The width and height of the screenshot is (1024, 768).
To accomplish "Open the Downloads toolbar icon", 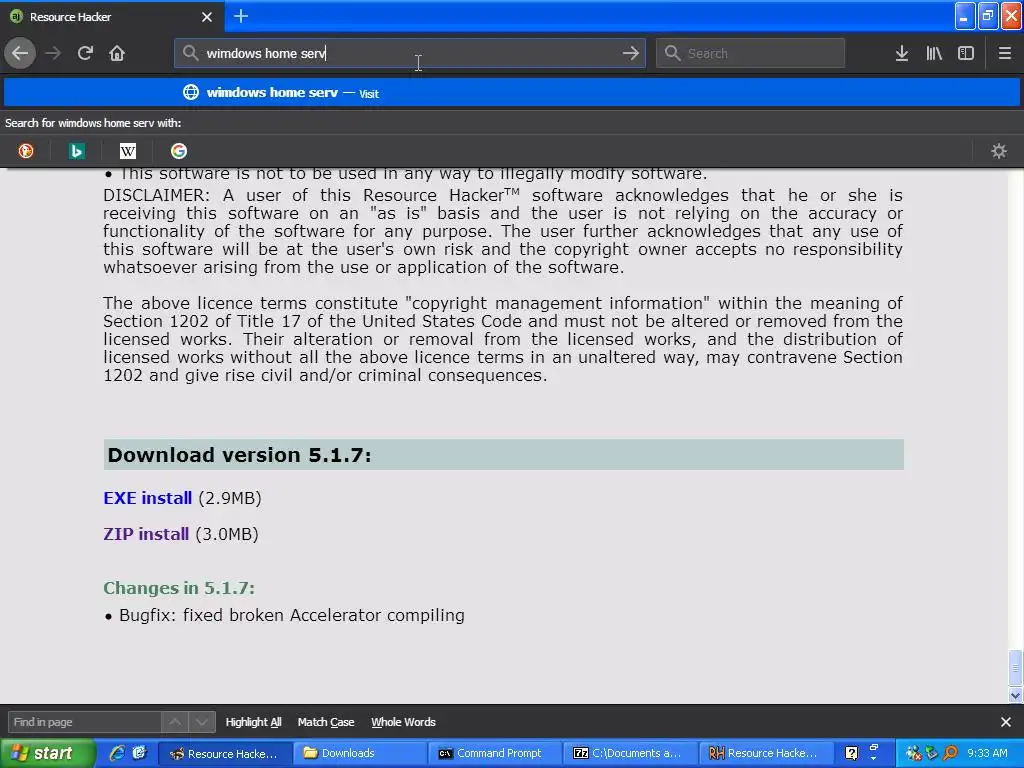I will [902, 53].
